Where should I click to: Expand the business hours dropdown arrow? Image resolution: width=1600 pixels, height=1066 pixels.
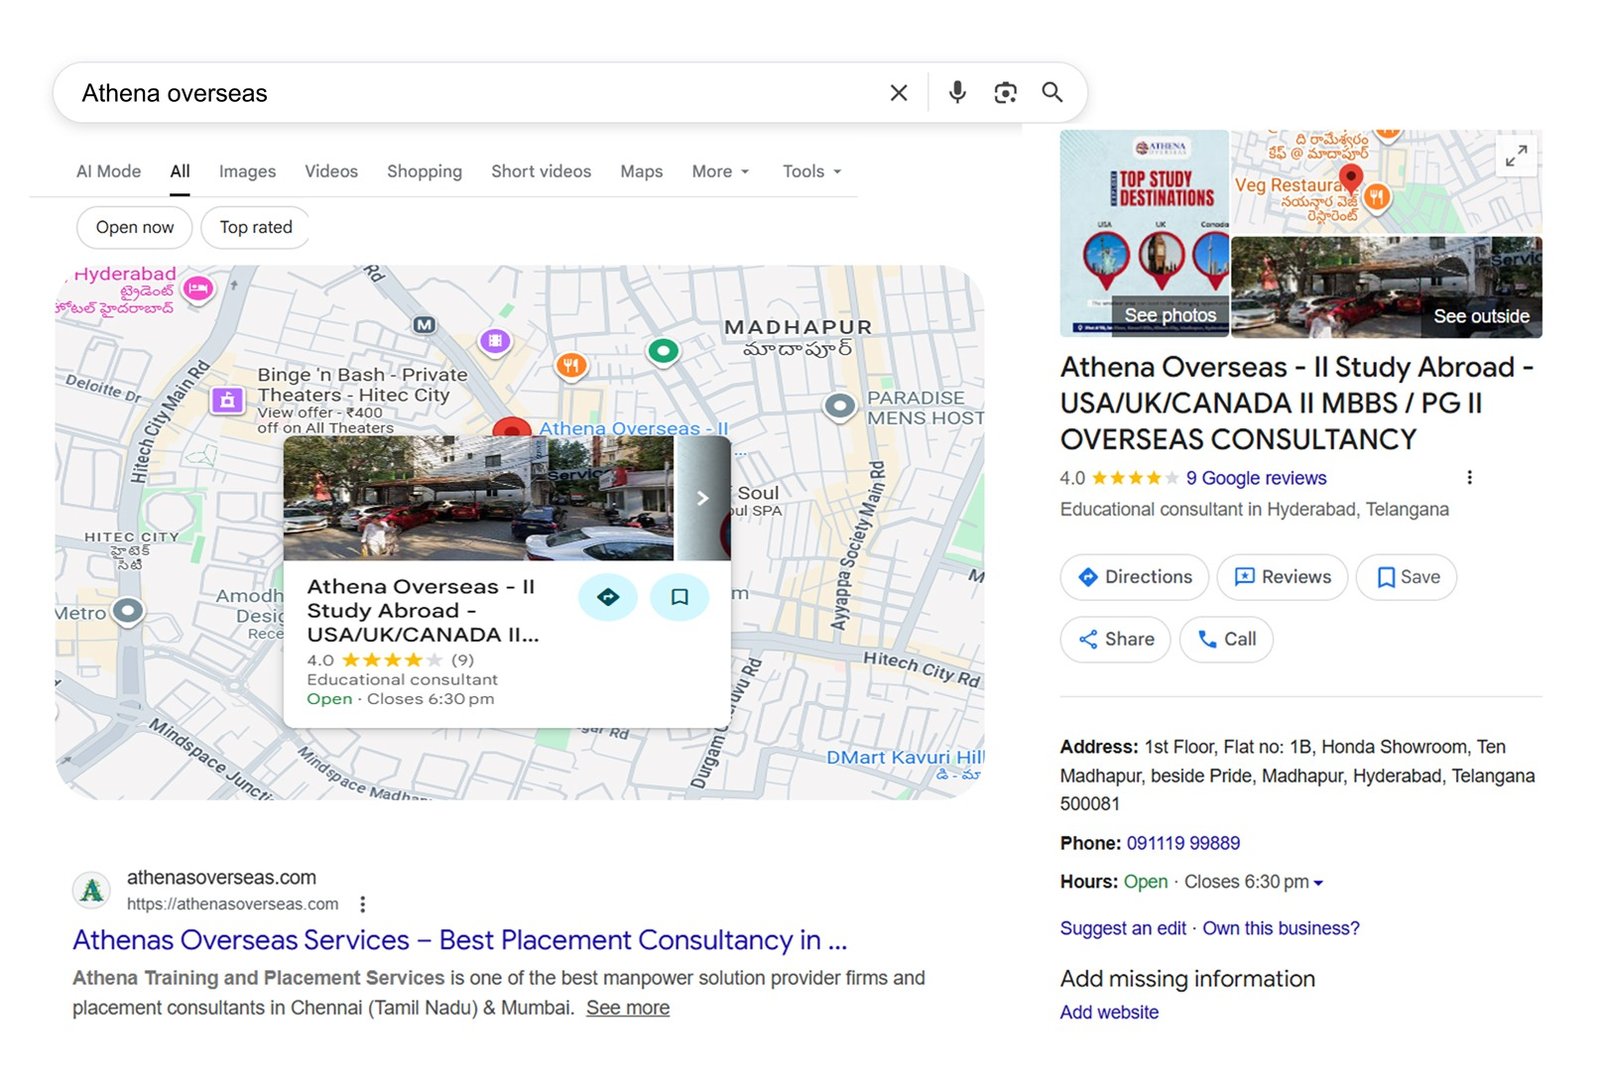[1317, 882]
